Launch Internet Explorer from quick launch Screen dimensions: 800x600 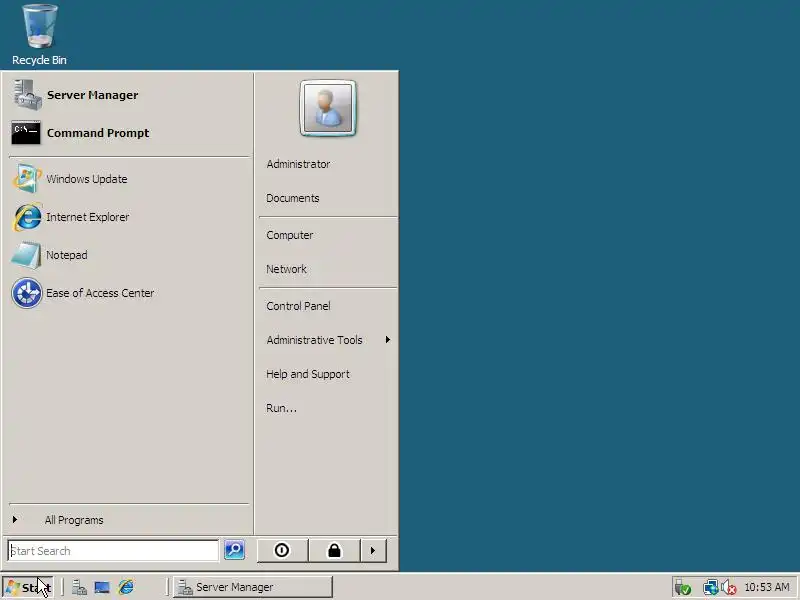point(126,587)
